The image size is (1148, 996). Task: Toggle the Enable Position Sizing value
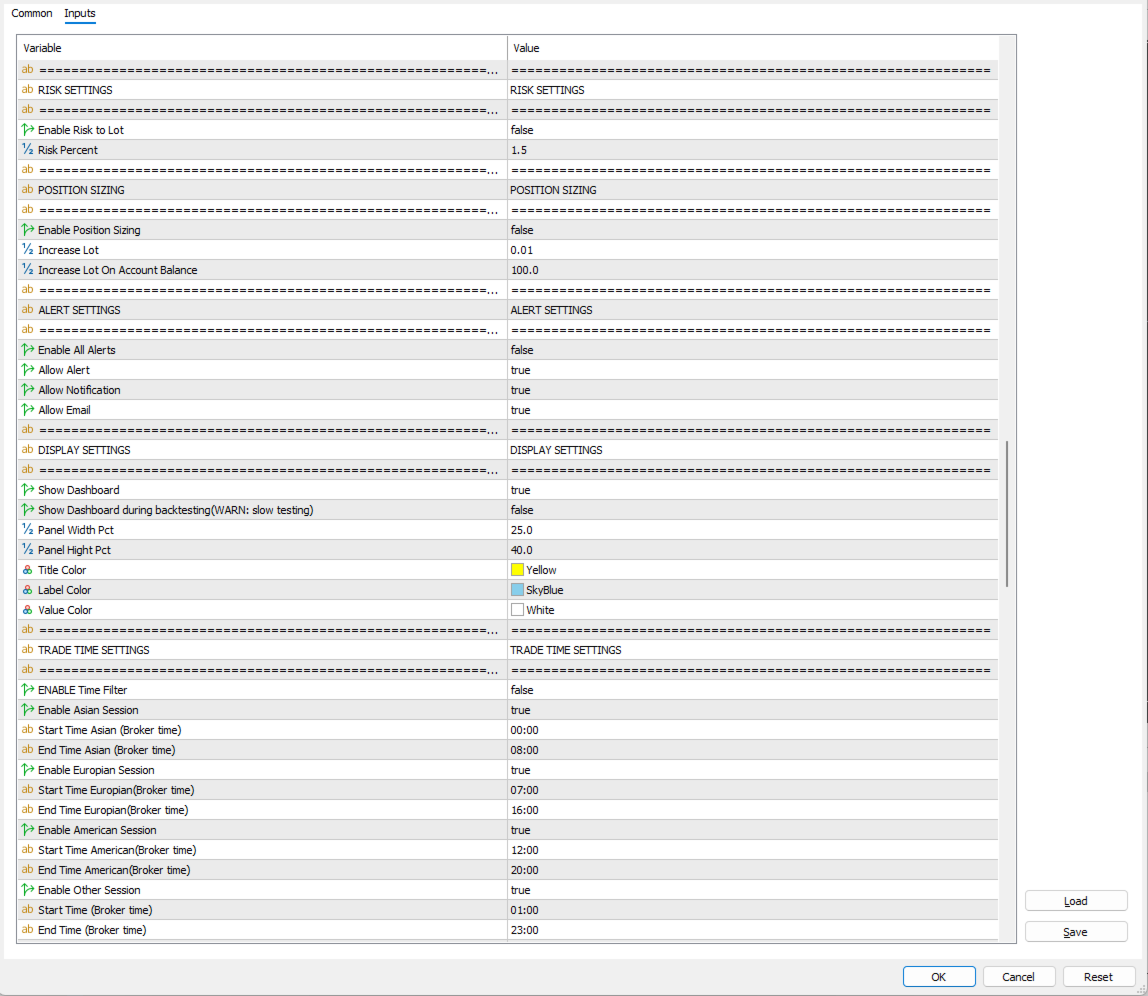pos(753,230)
